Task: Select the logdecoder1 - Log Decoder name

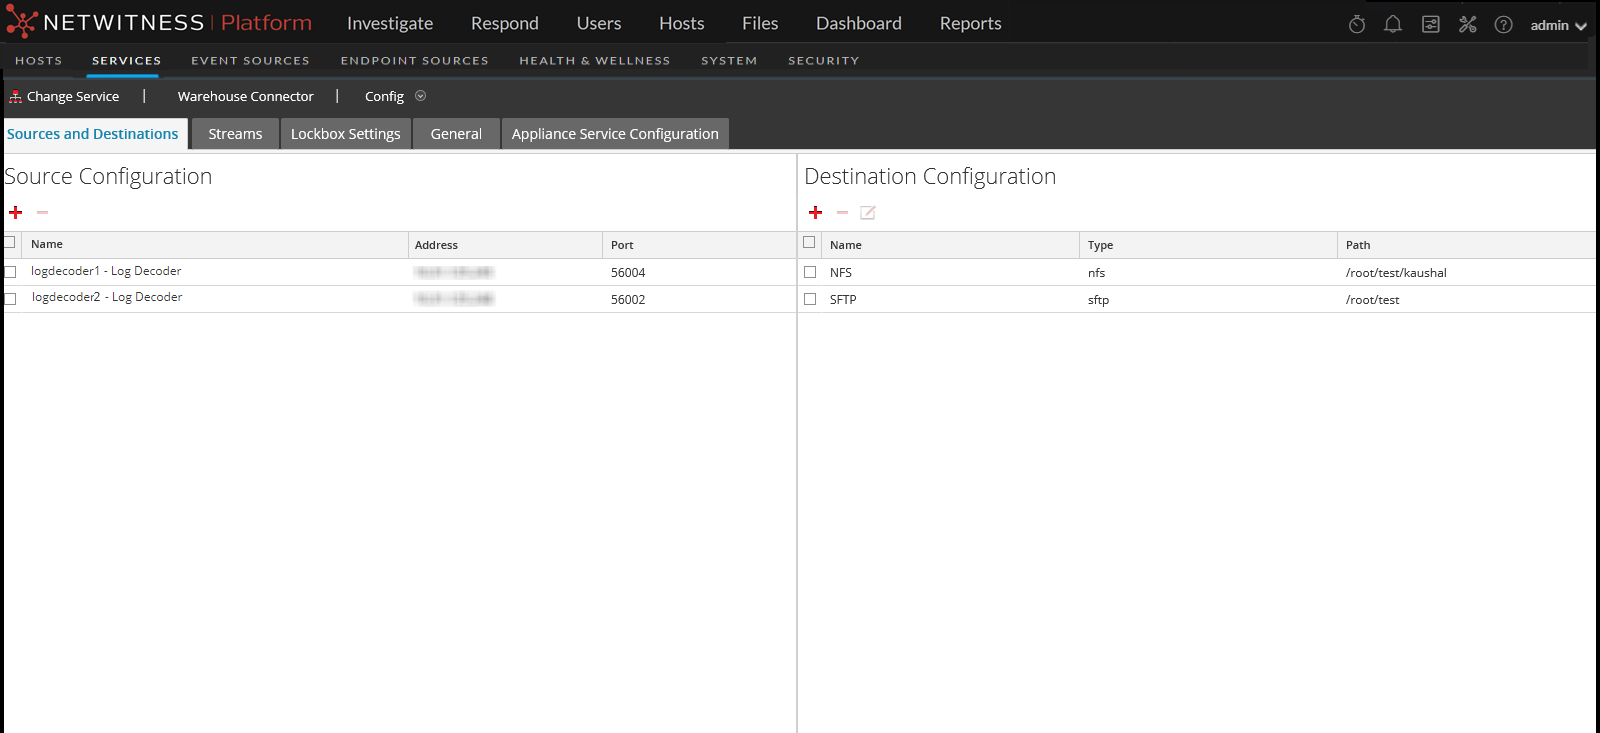Action: [106, 271]
